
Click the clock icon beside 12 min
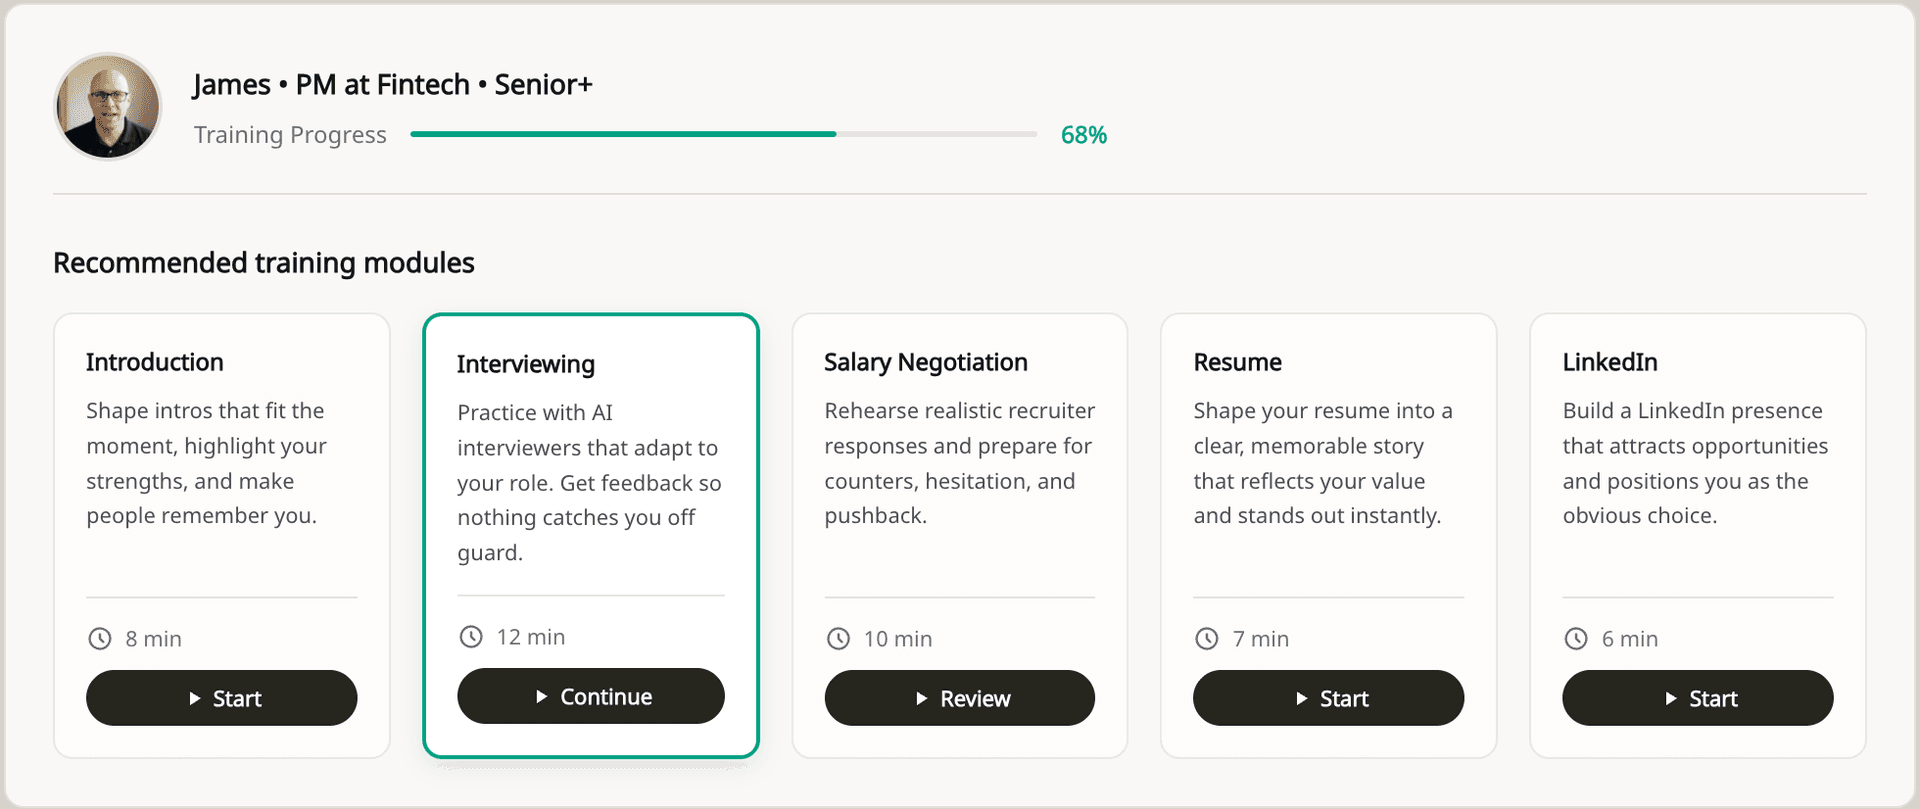[471, 637]
